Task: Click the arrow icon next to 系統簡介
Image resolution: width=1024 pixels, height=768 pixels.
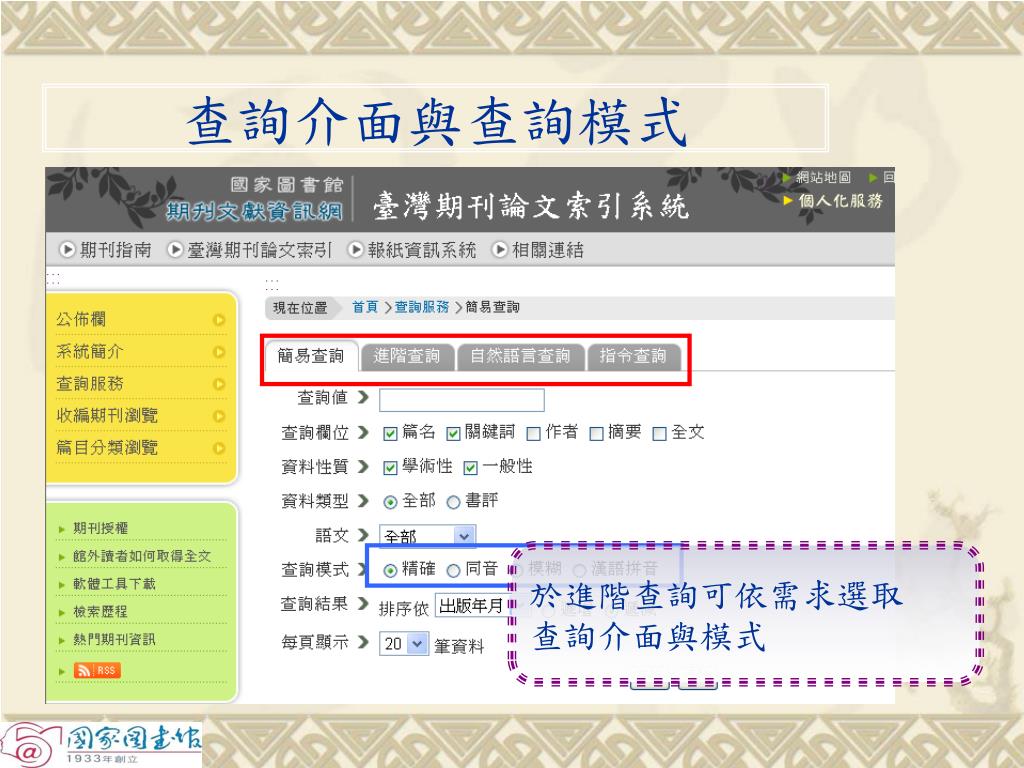Action: pos(219,352)
